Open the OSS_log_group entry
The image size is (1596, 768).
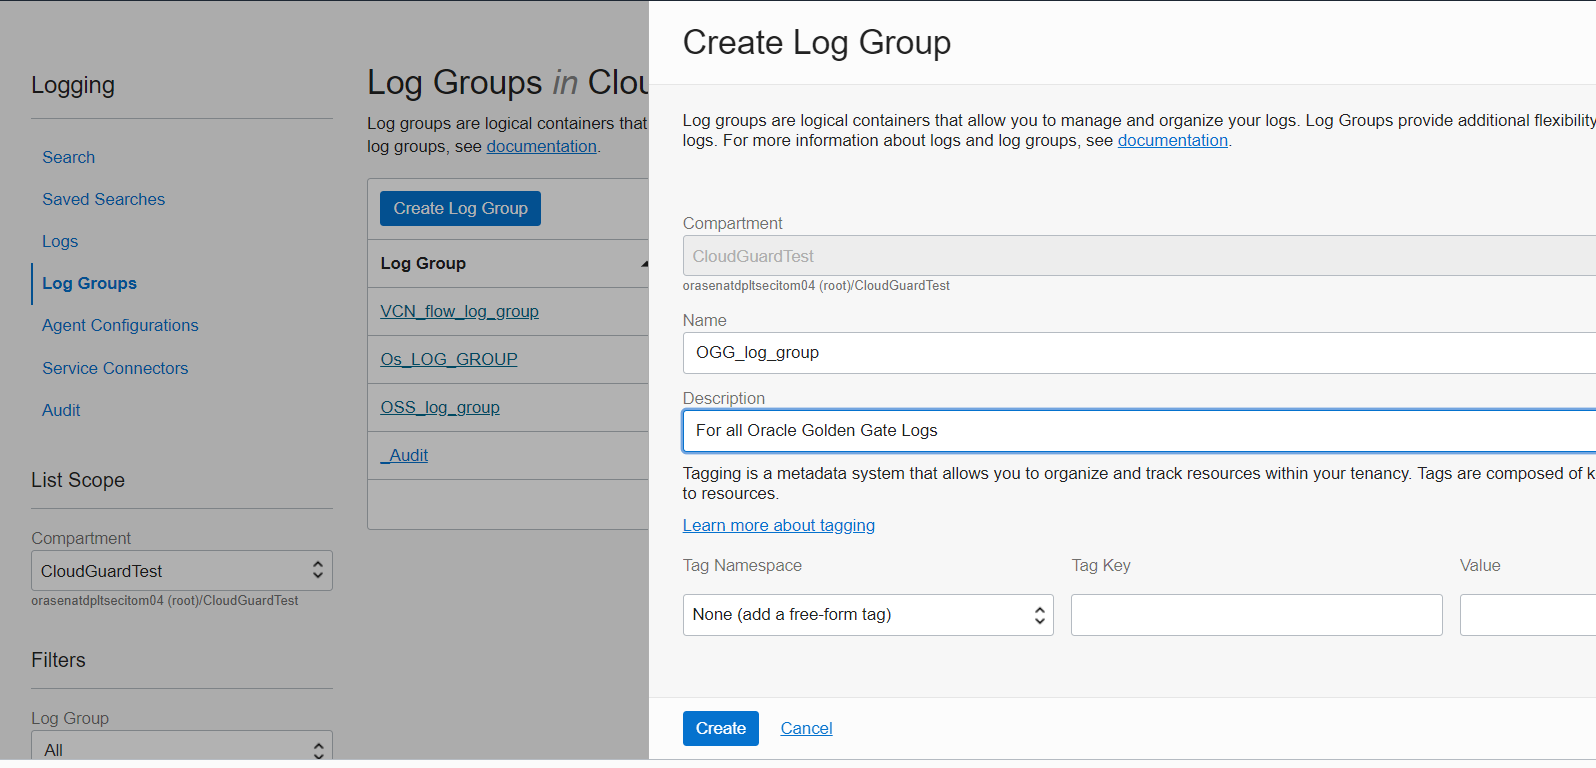[x=440, y=407]
